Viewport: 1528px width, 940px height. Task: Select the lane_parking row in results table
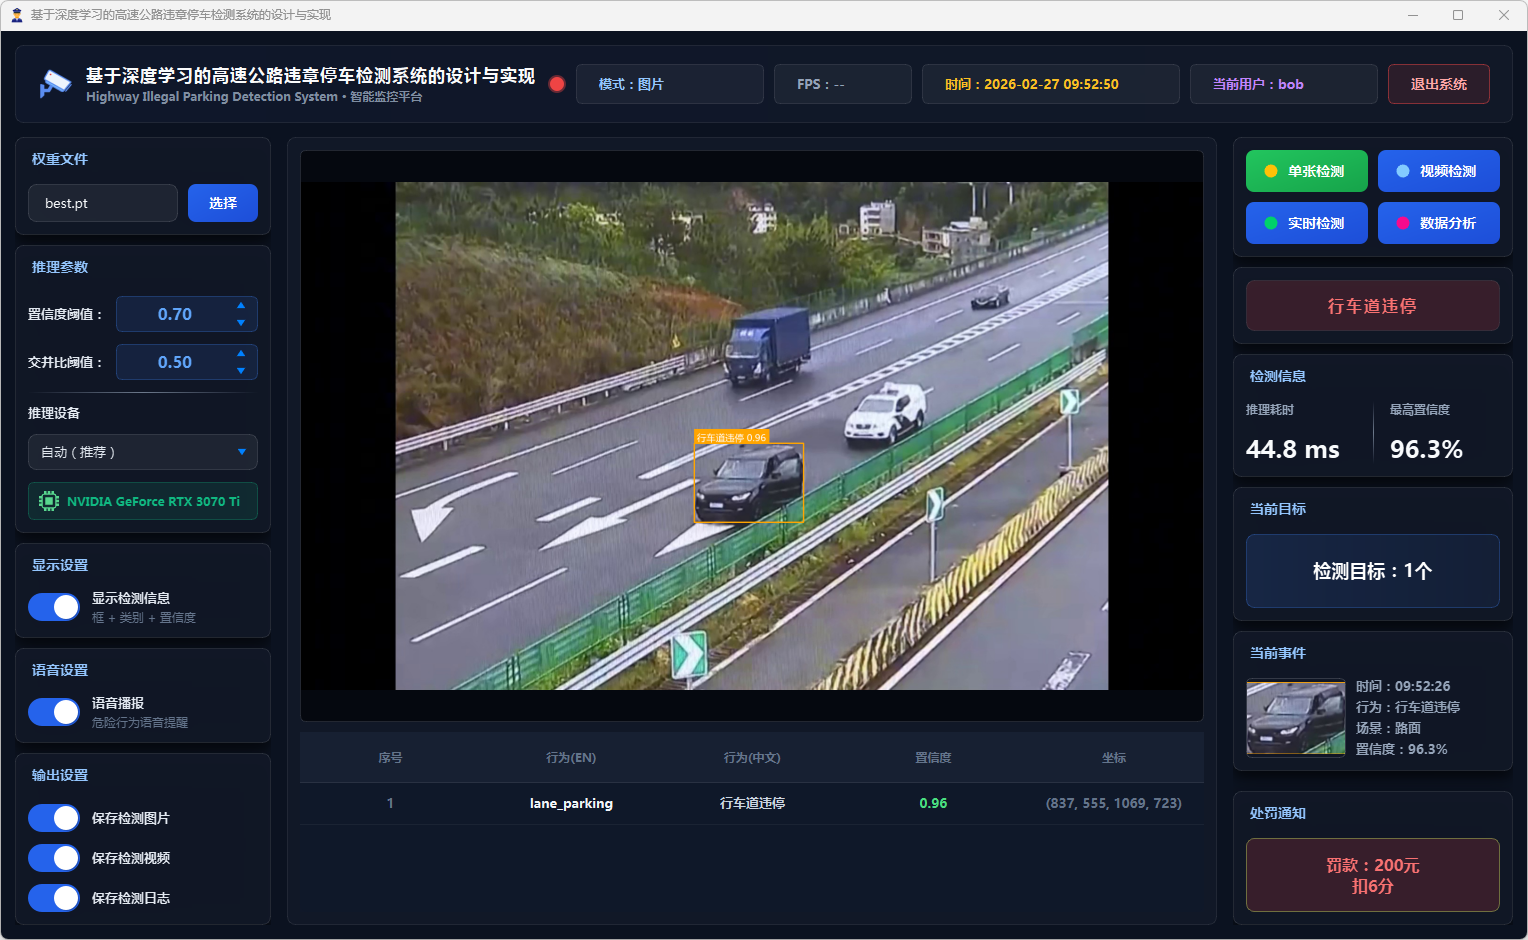click(x=751, y=803)
